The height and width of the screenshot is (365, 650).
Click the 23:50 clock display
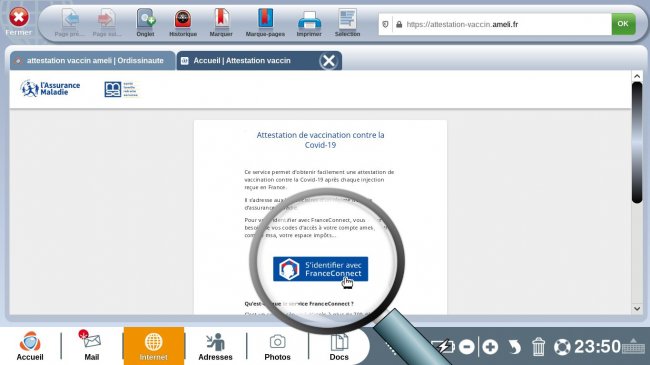pyautogui.click(x=597, y=346)
